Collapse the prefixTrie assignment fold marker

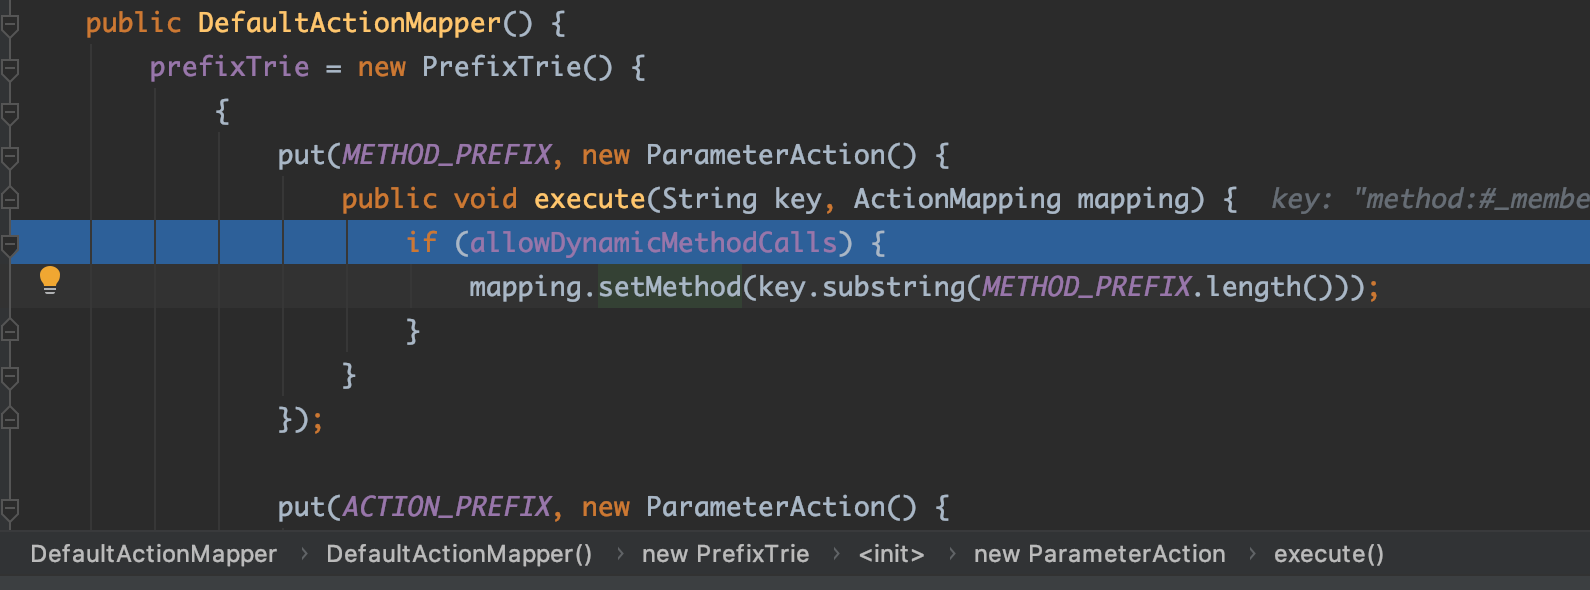tap(10, 69)
